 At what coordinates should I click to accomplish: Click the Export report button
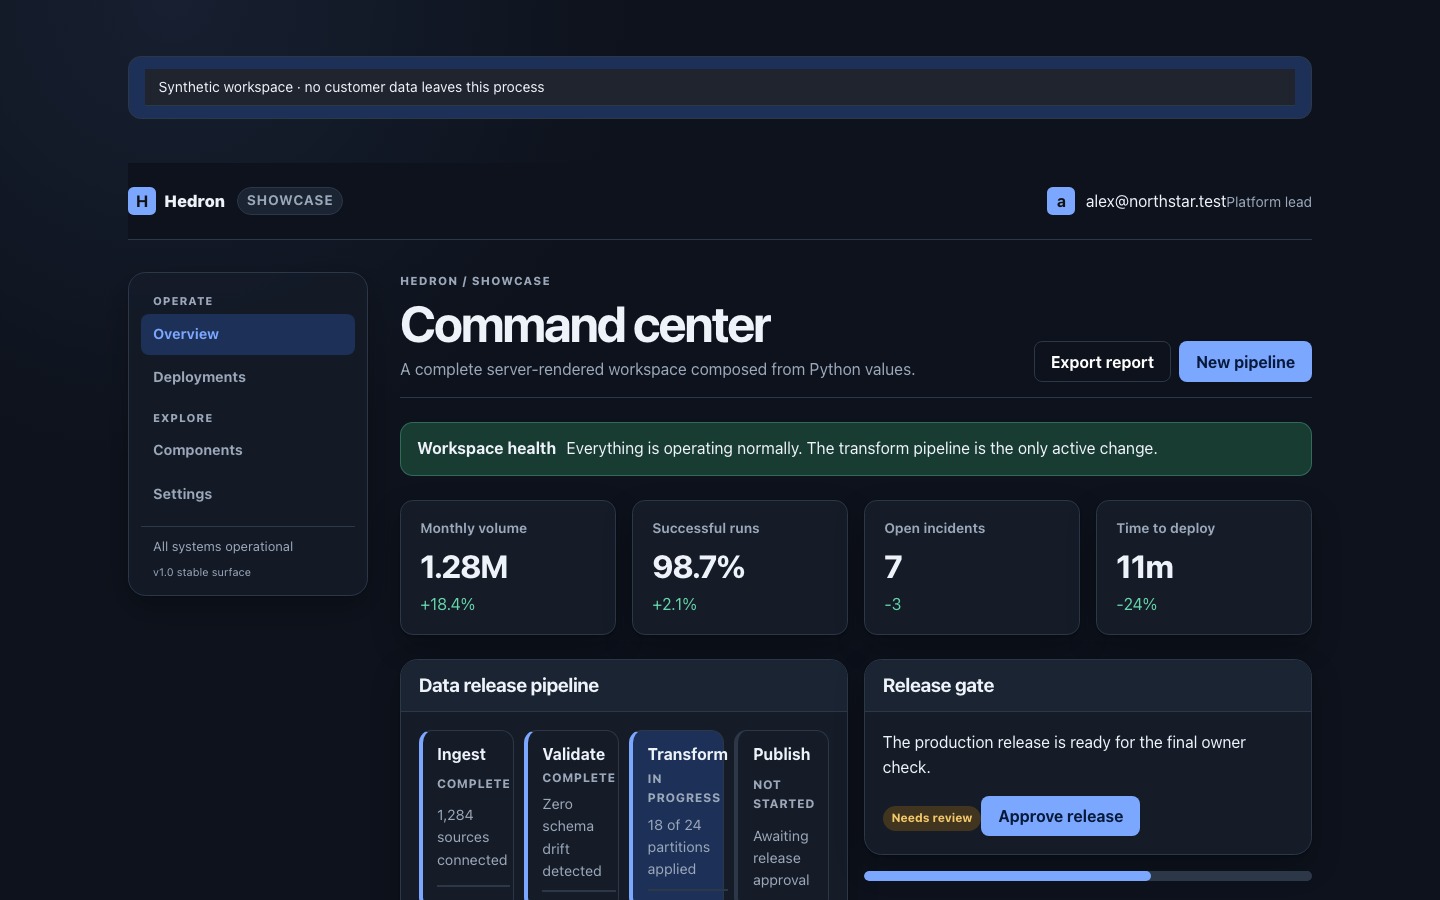[1102, 362]
